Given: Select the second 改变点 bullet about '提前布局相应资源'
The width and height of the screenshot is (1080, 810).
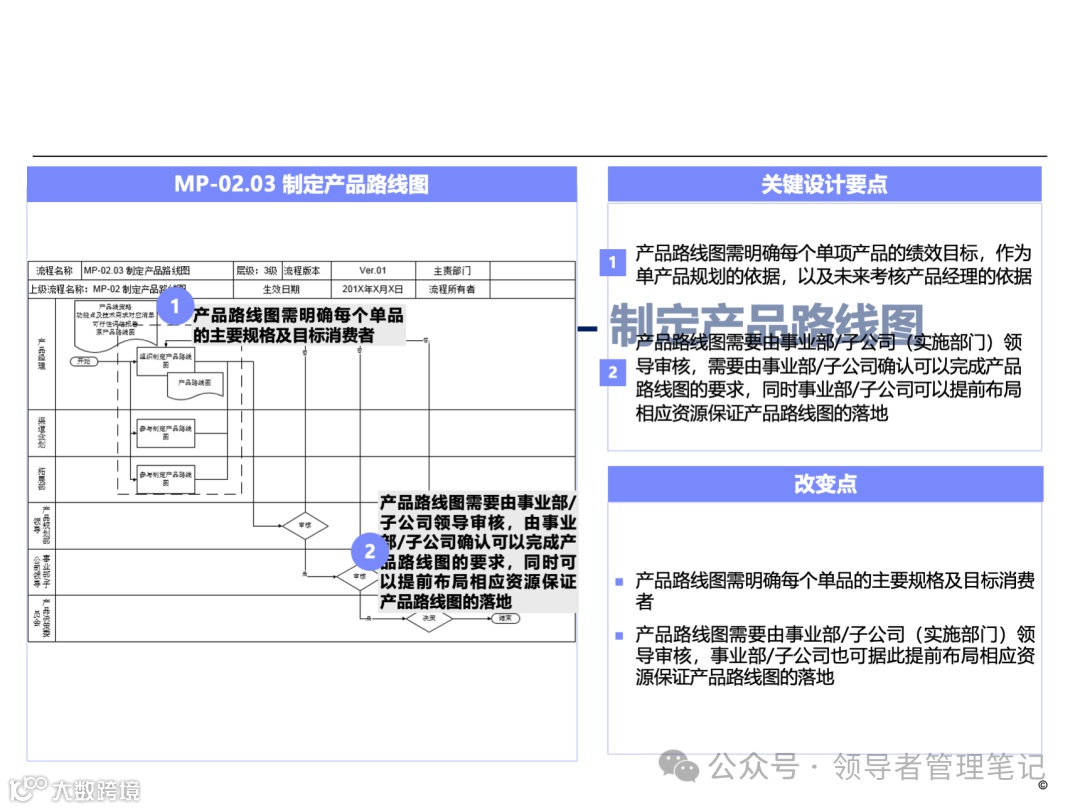Looking at the screenshot, I should [834, 655].
